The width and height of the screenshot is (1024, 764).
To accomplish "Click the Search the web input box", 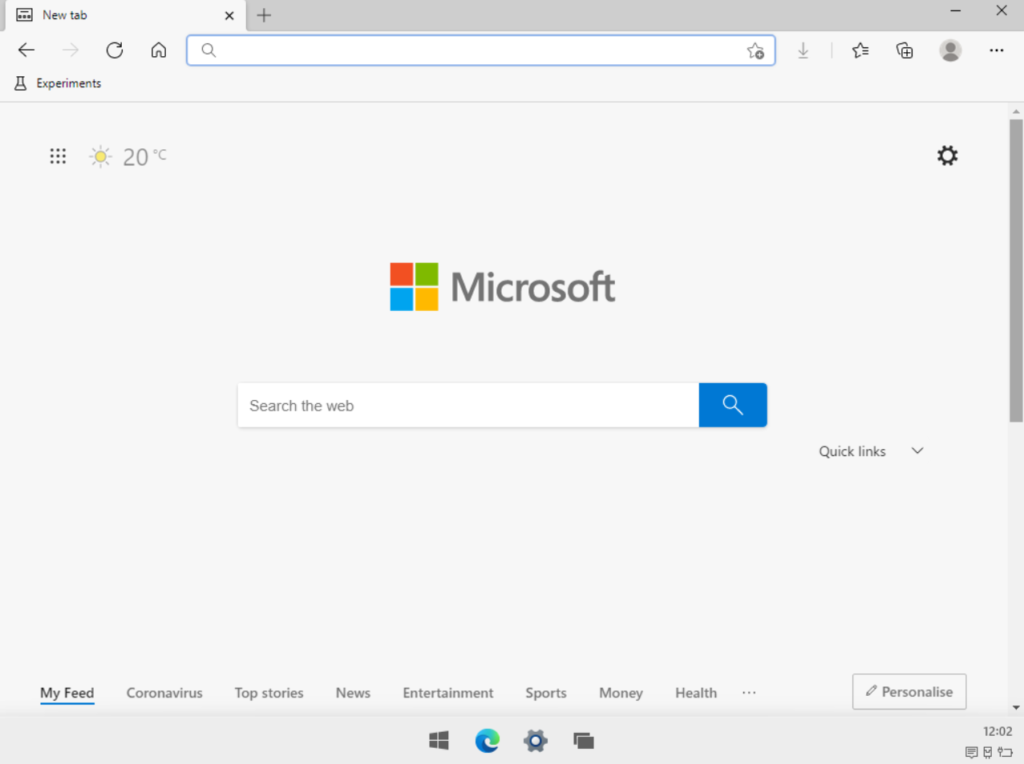I will click(x=450, y=405).
